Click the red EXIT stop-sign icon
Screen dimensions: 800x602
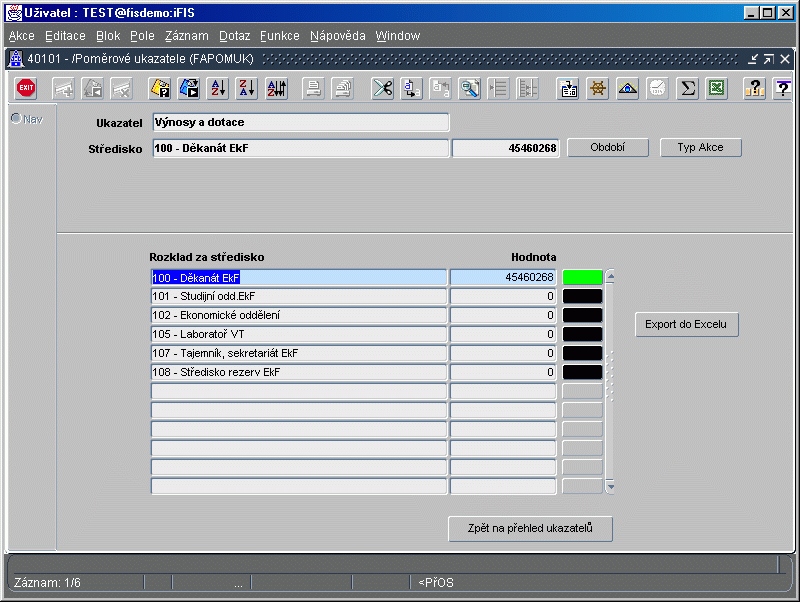point(26,89)
